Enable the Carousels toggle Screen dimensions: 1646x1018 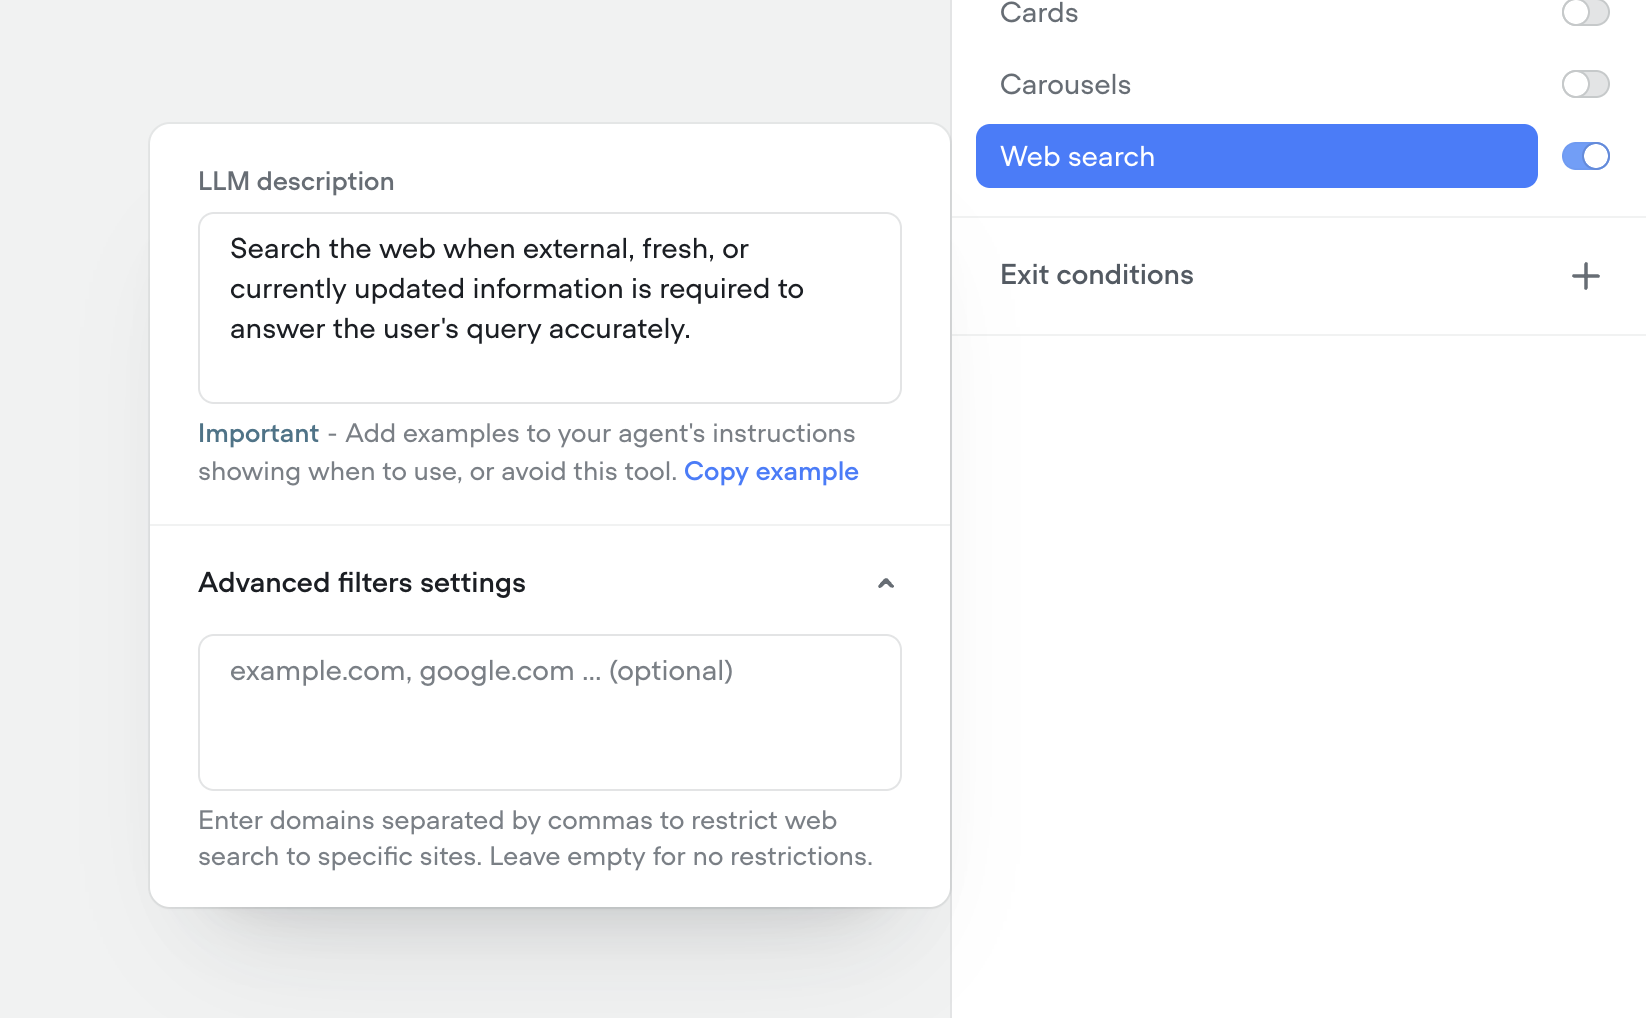click(x=1585, y=85)
